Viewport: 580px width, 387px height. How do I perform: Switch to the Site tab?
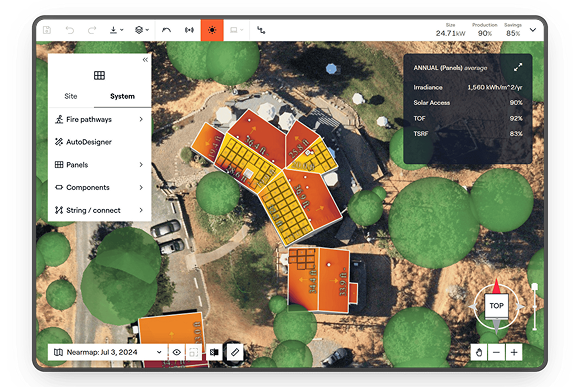tap(71, 96)
